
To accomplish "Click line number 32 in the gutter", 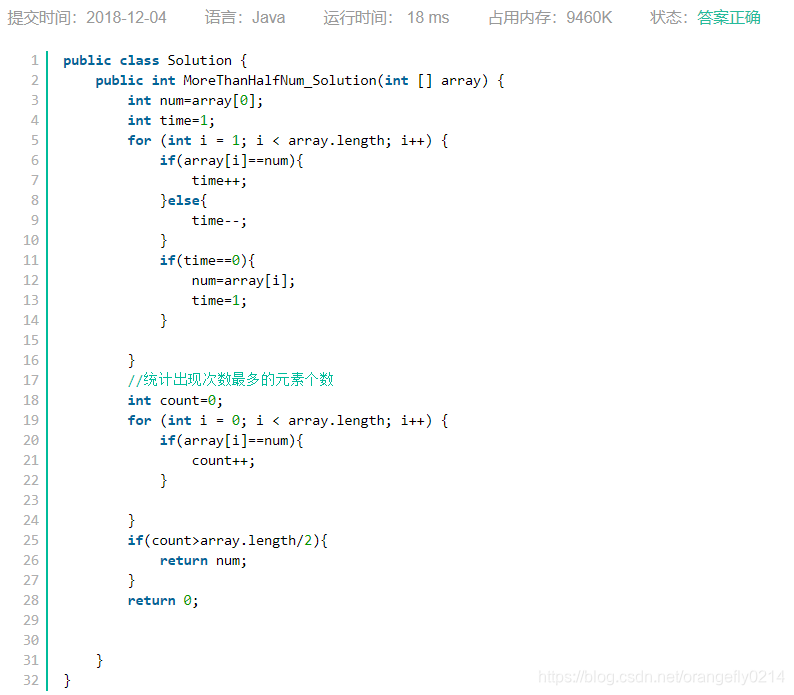I will point(31,680).
